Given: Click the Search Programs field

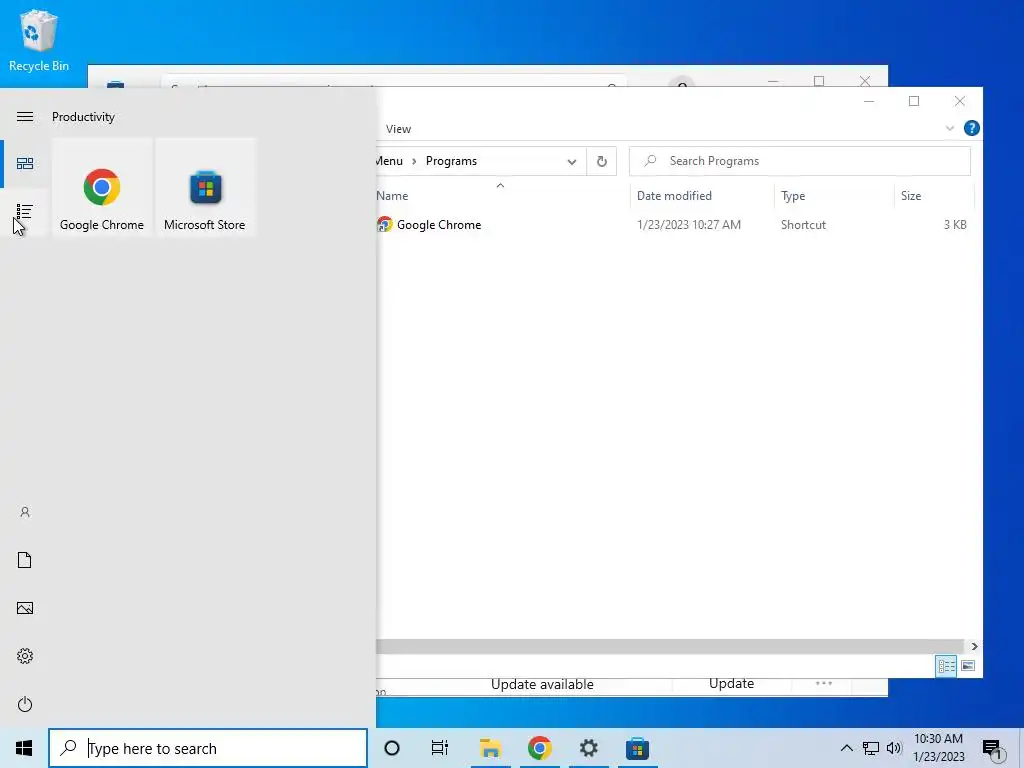Looking at the screenshot, I should tap(800, 161).
